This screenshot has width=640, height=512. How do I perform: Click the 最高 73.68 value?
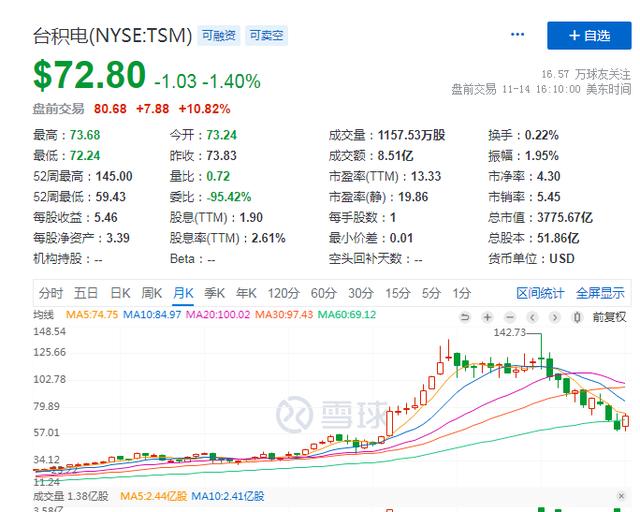[x=85, y=135]
